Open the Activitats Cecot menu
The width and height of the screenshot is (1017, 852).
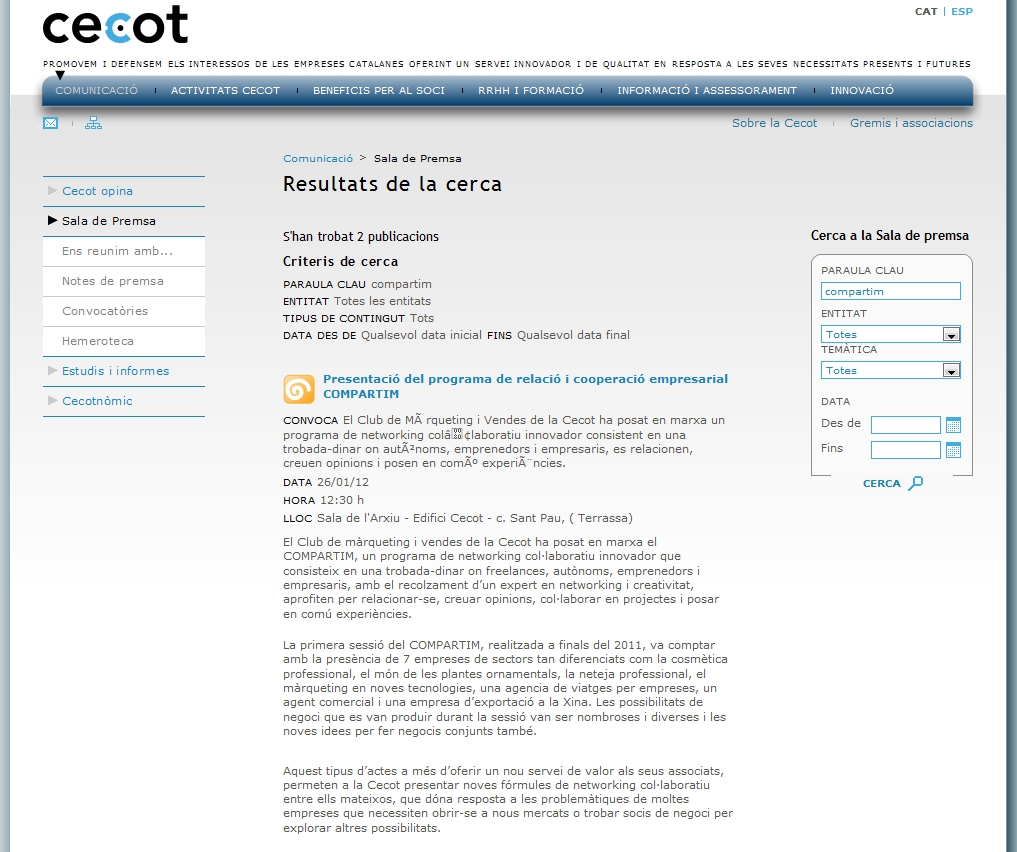point(225,90)
